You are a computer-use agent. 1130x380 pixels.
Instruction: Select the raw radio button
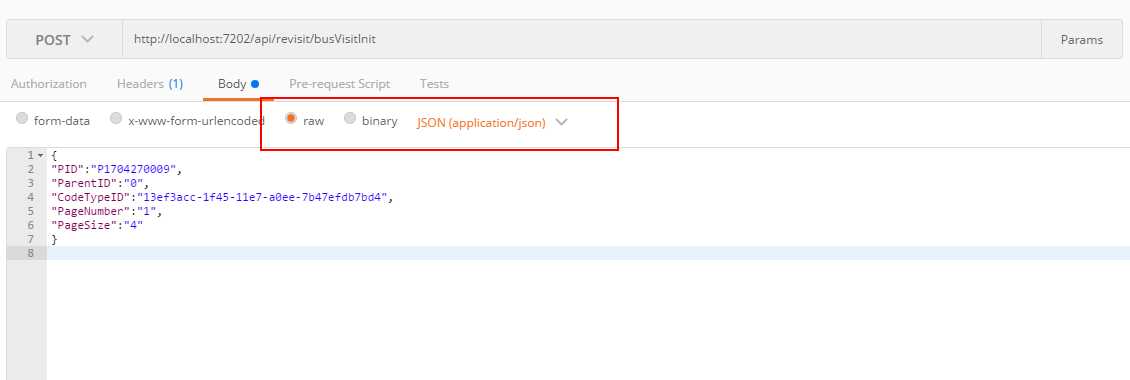[x=291, y=118]
